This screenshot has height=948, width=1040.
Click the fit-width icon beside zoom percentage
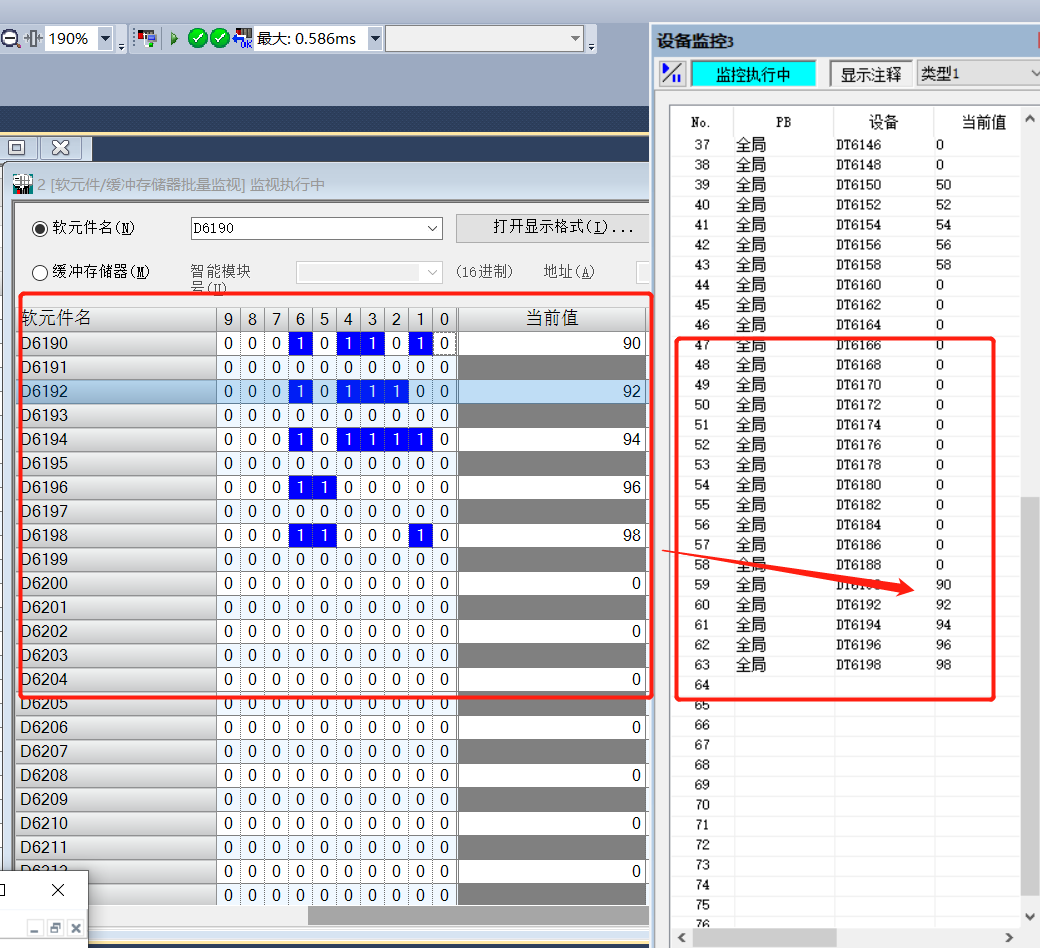click(x=34, y=39)
